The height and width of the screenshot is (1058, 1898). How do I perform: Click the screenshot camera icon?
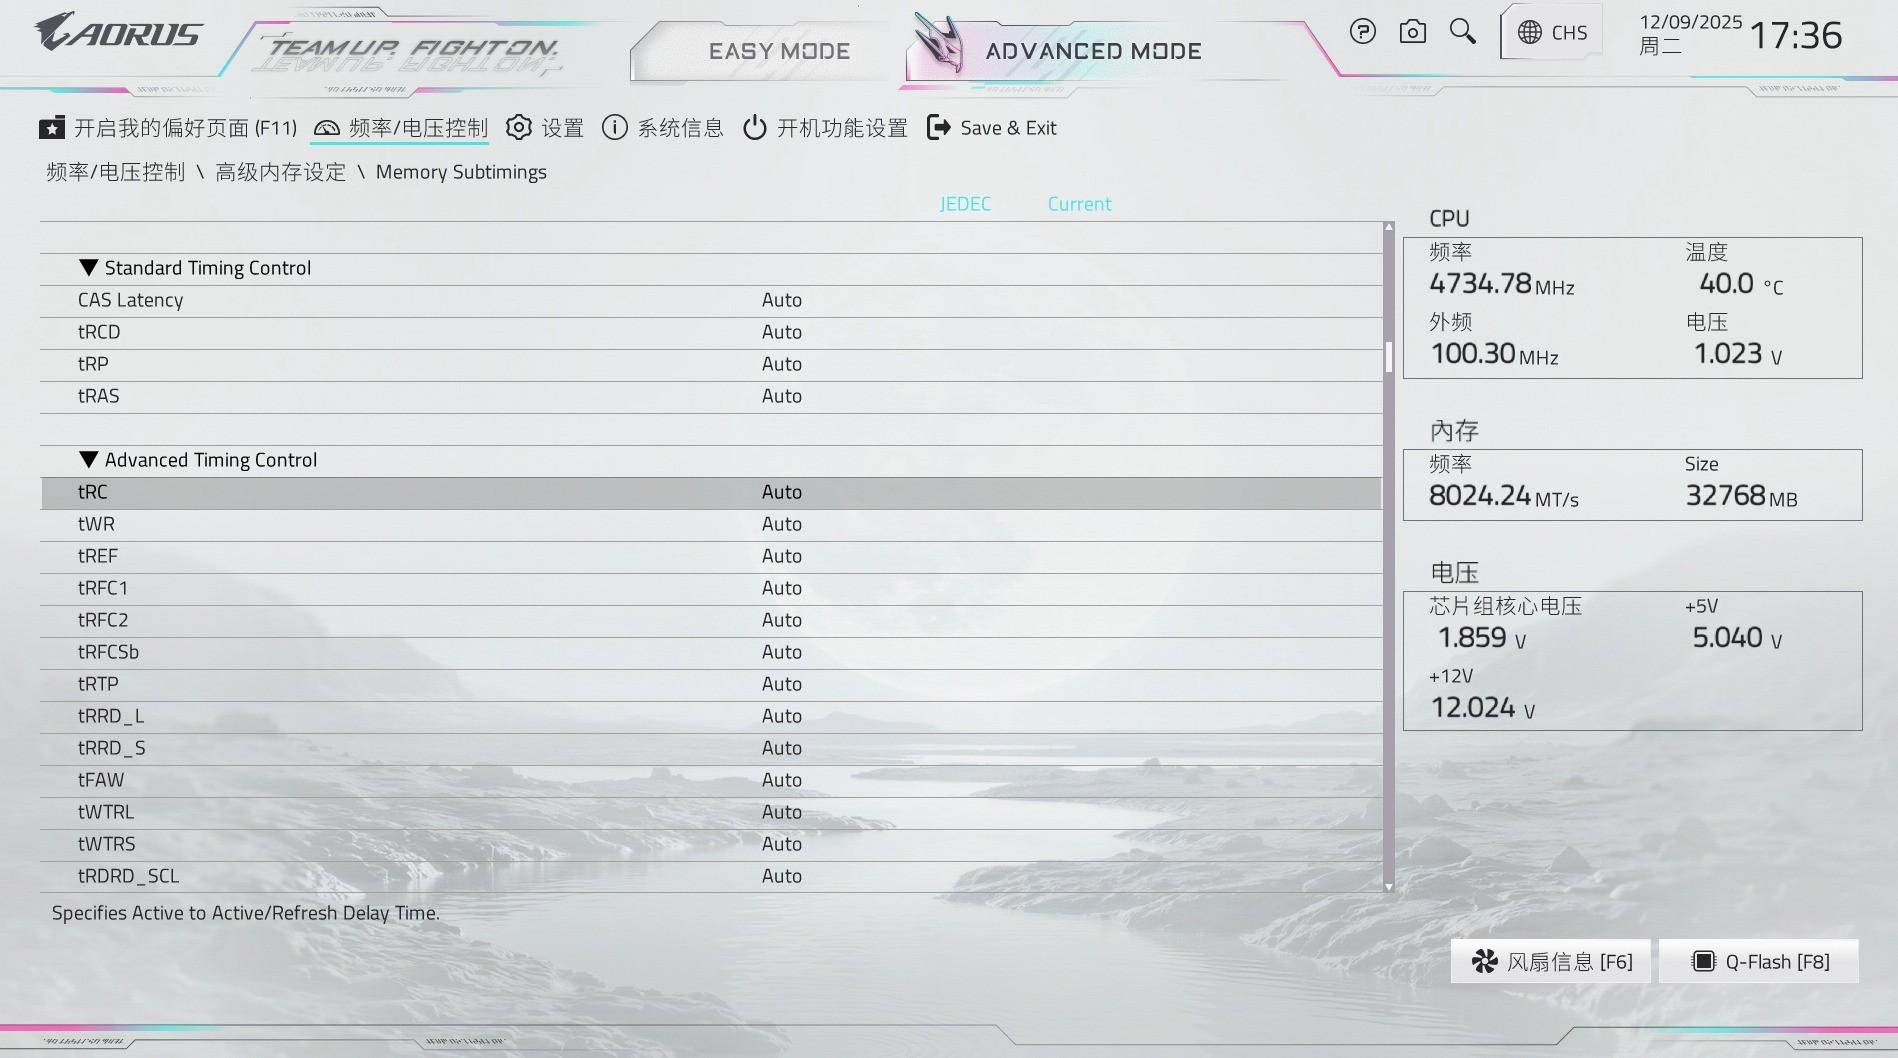(x=1412, y=32)
